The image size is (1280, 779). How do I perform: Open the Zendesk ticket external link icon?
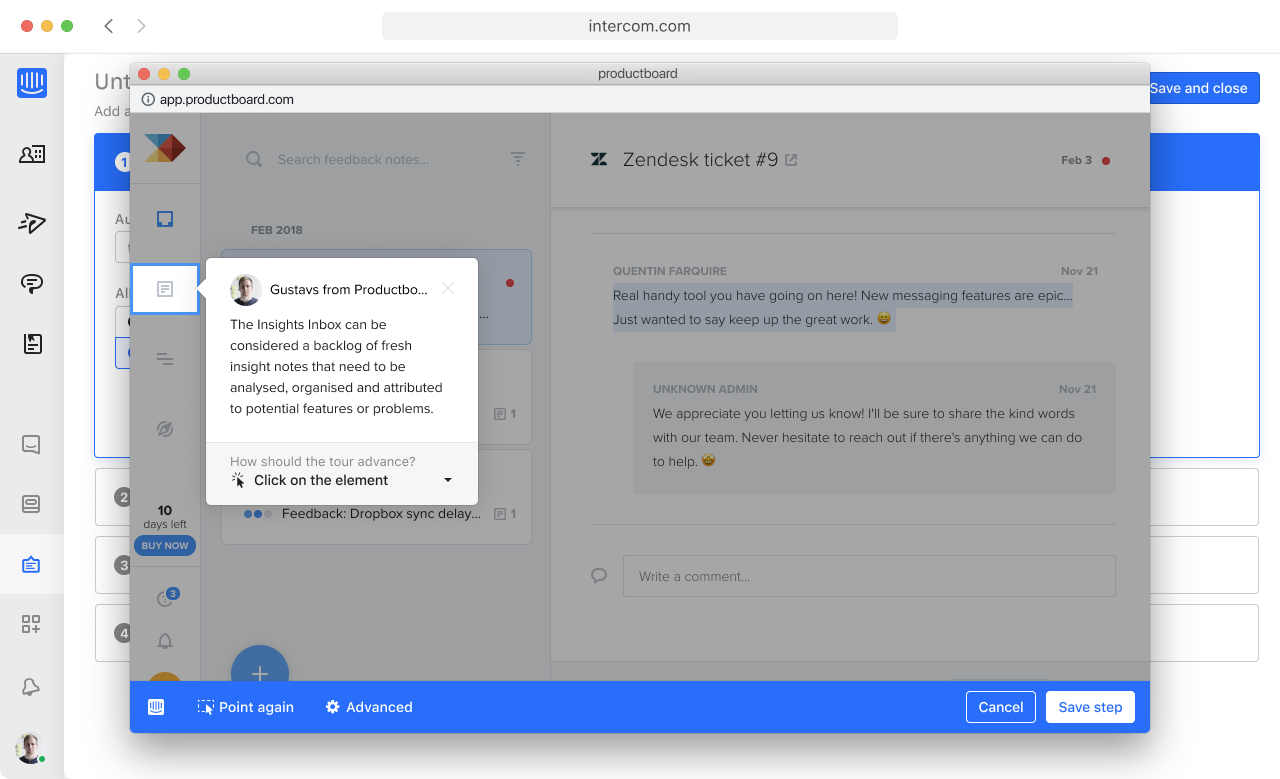point(791,160)
